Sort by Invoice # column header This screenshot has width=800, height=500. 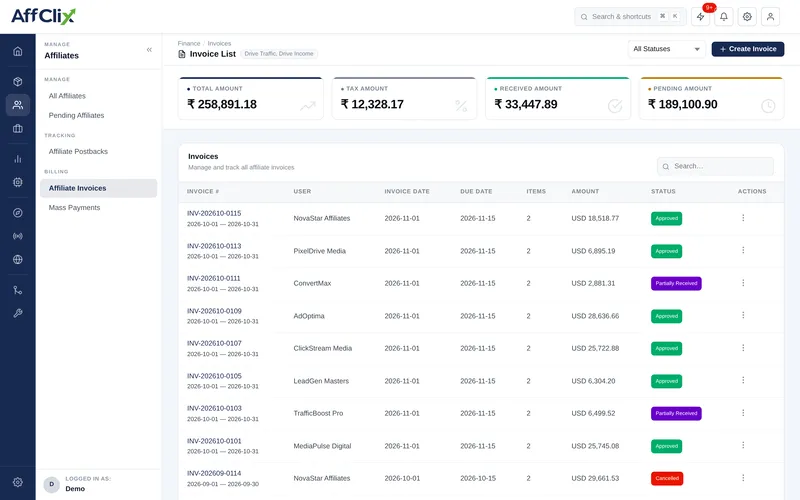(x=203, y=191)
